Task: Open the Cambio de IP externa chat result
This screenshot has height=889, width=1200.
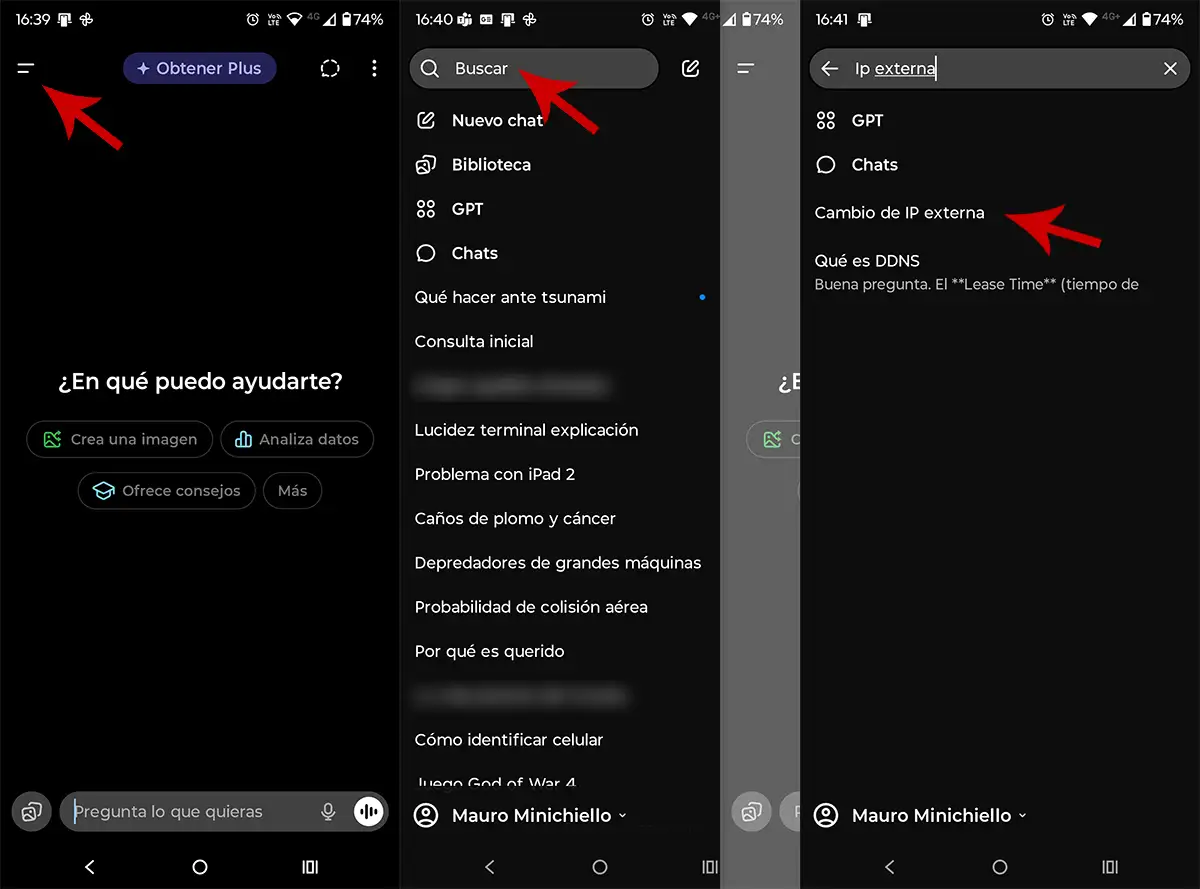Action: (899, 213)
